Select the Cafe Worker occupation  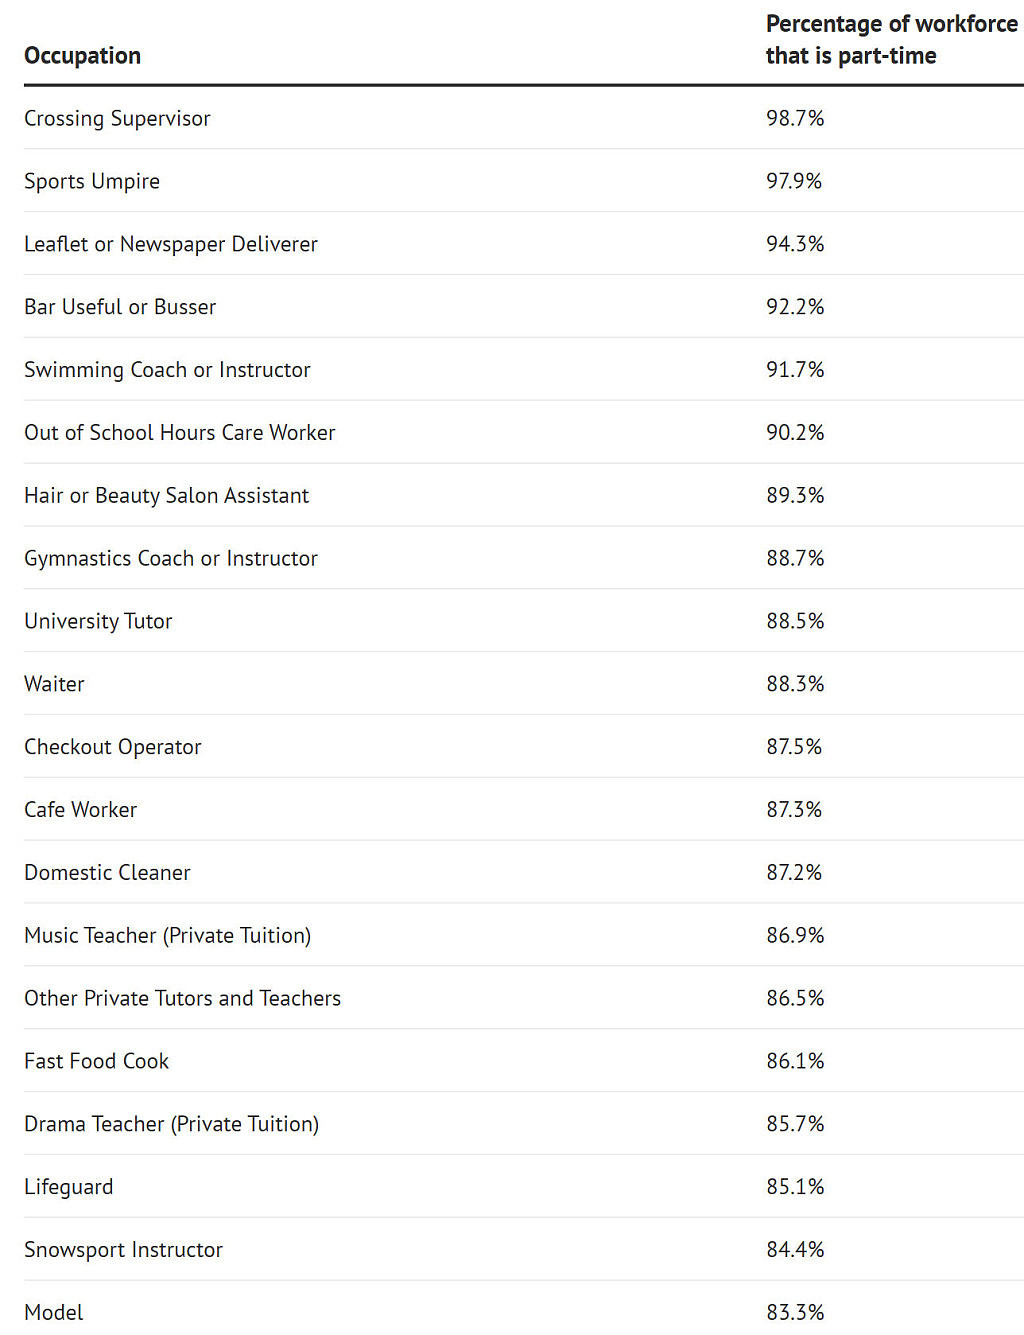click(81, 810)
